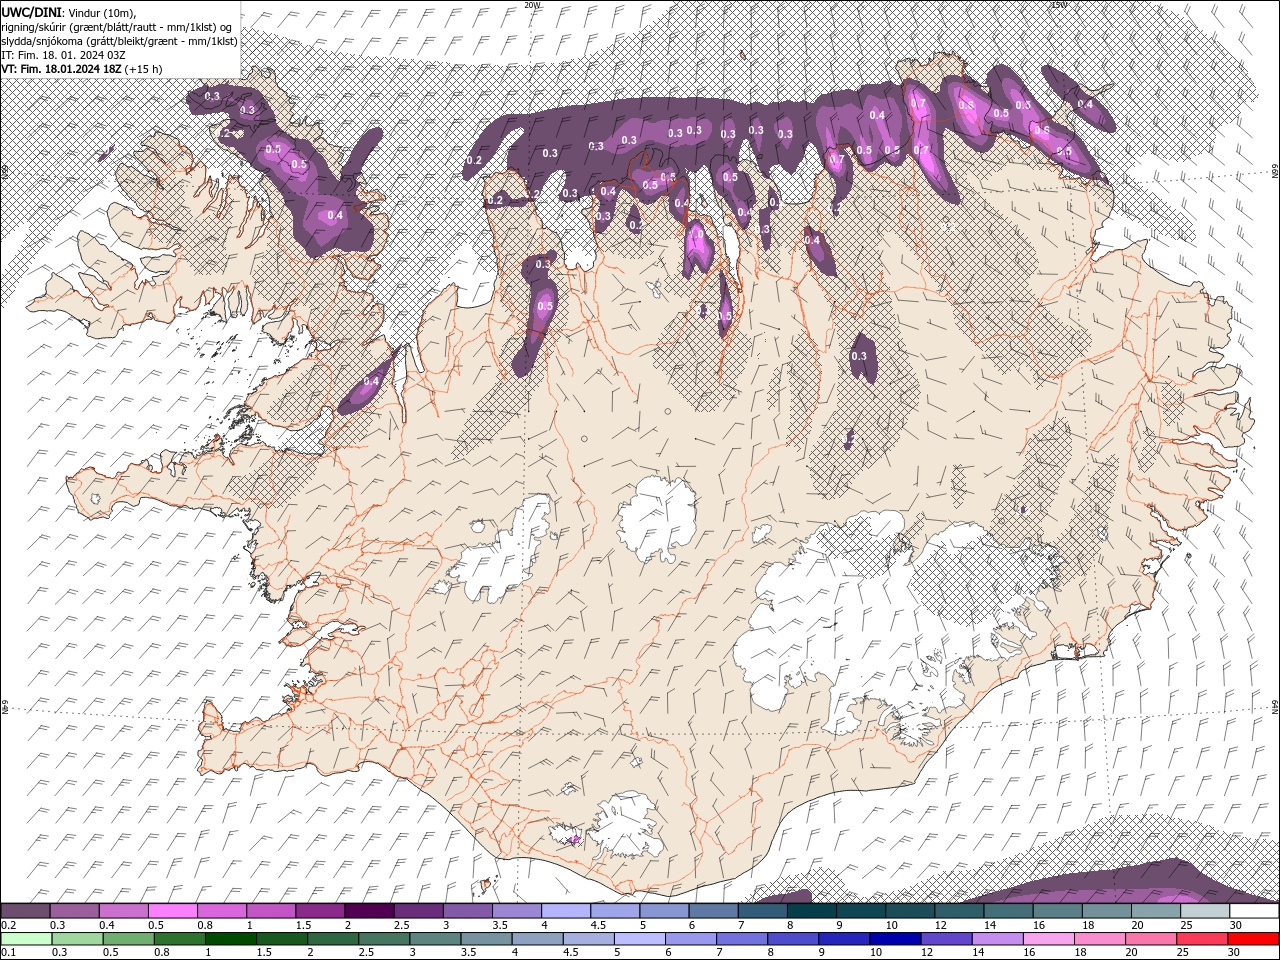Choose the top legend swatch between 6 and 7

pyautogui.click(x=712, y=911)
